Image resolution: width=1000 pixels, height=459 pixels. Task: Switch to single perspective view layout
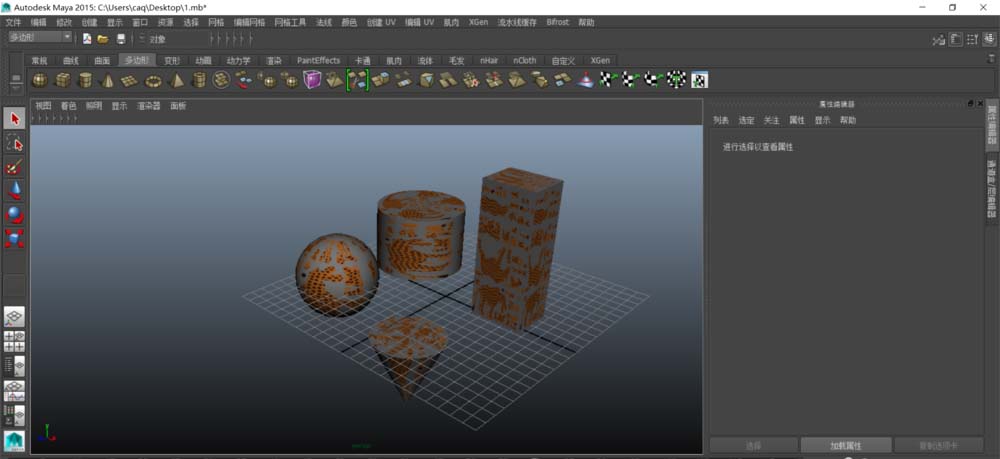click(15, 317)
